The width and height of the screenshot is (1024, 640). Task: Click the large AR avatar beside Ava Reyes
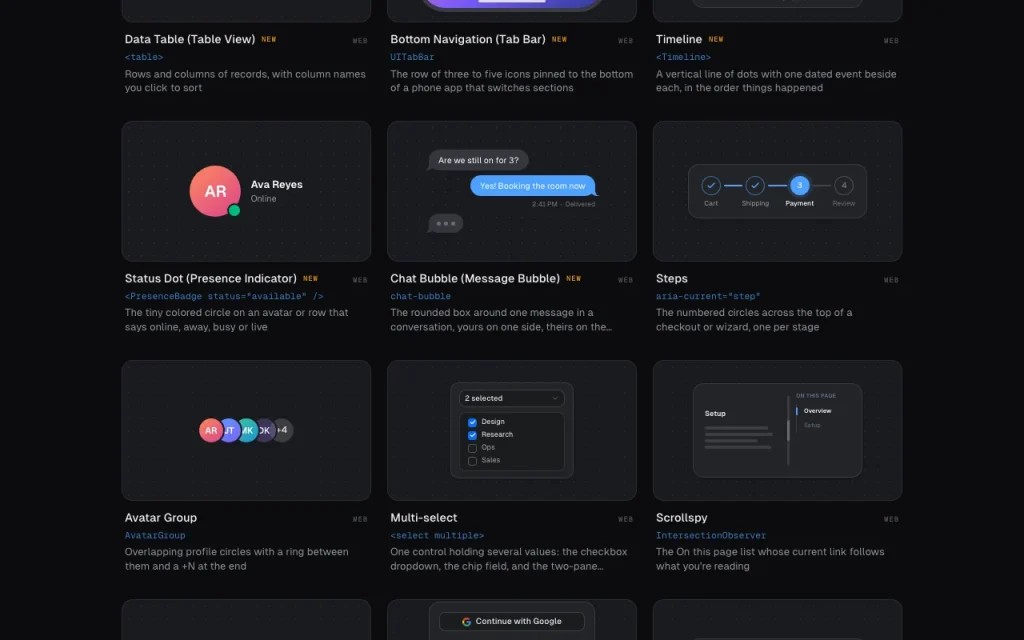pyautogui.click(x=215, y=191)
